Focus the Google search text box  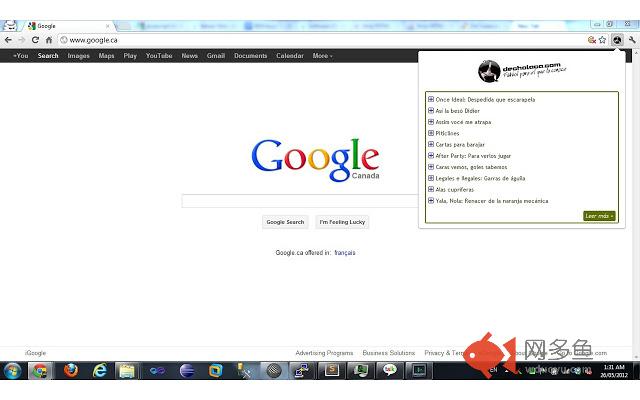coord(300,201)
